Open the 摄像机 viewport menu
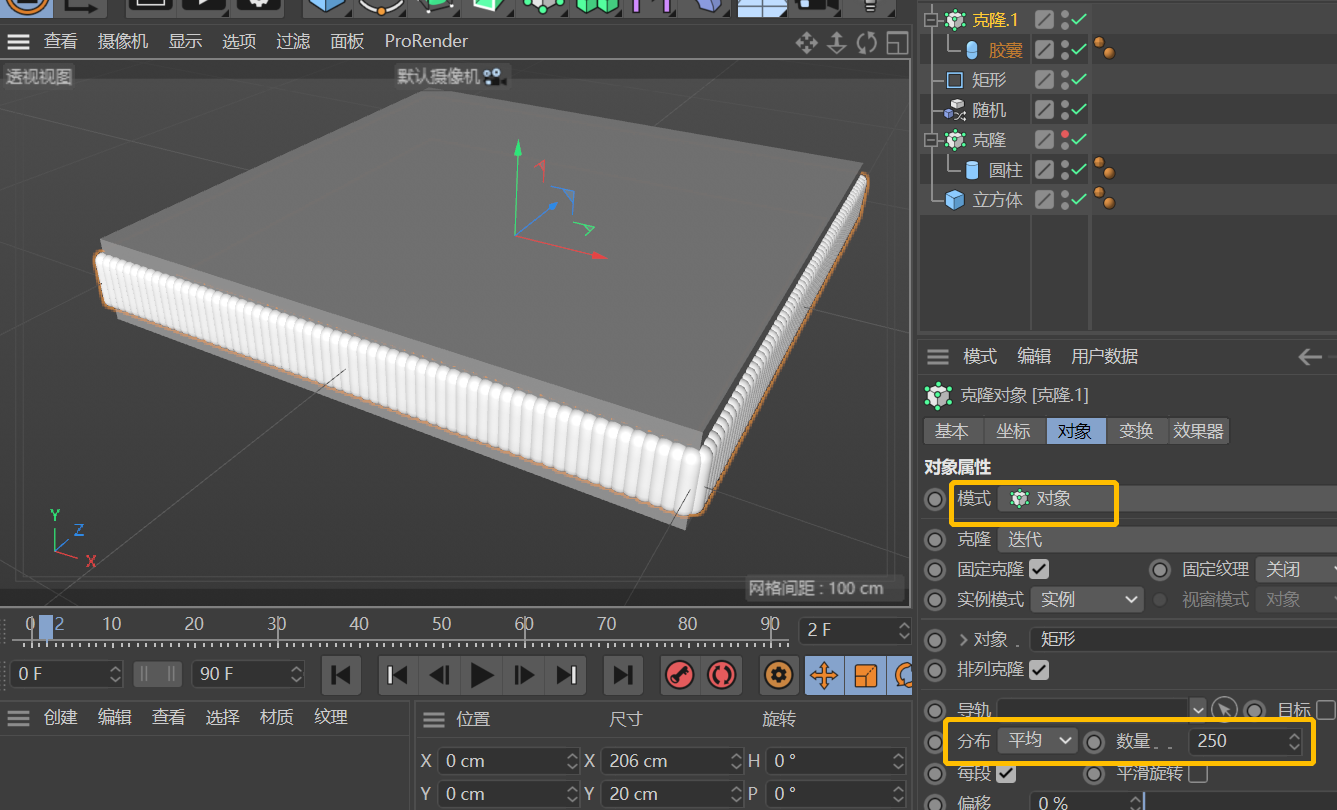The height and width of the screenshot is (810, 1337). click(x=123, y=41)
